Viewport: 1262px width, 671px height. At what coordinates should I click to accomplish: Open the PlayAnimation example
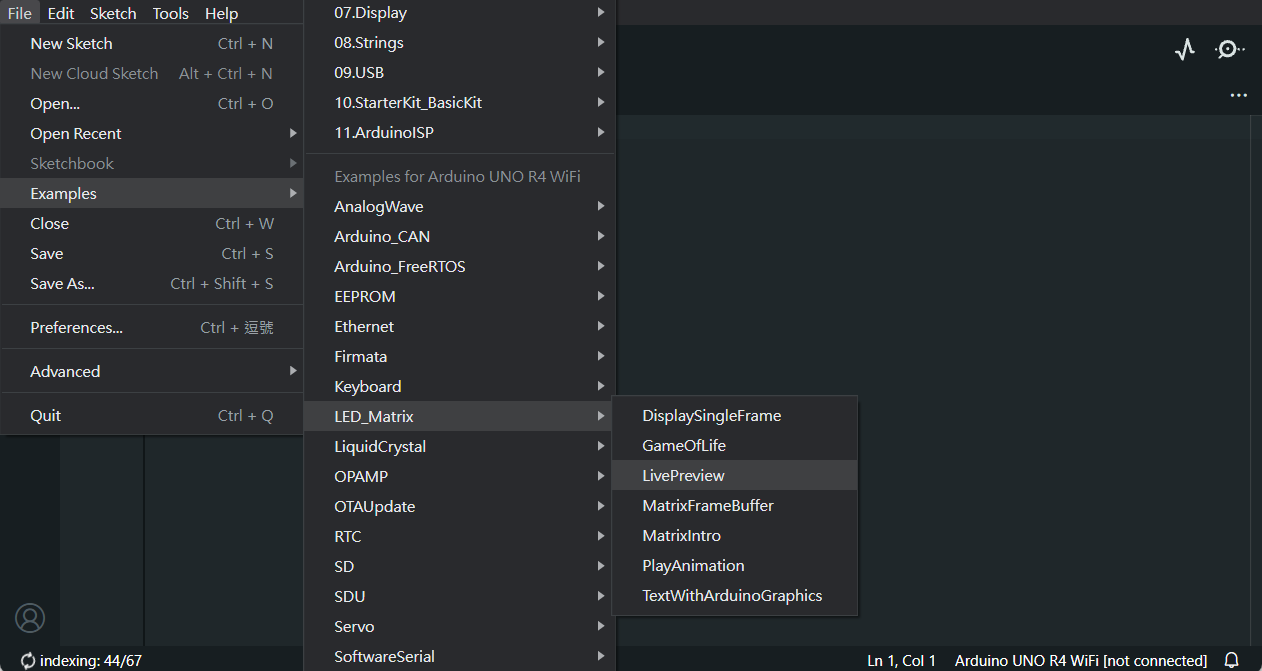coord(735,566)
